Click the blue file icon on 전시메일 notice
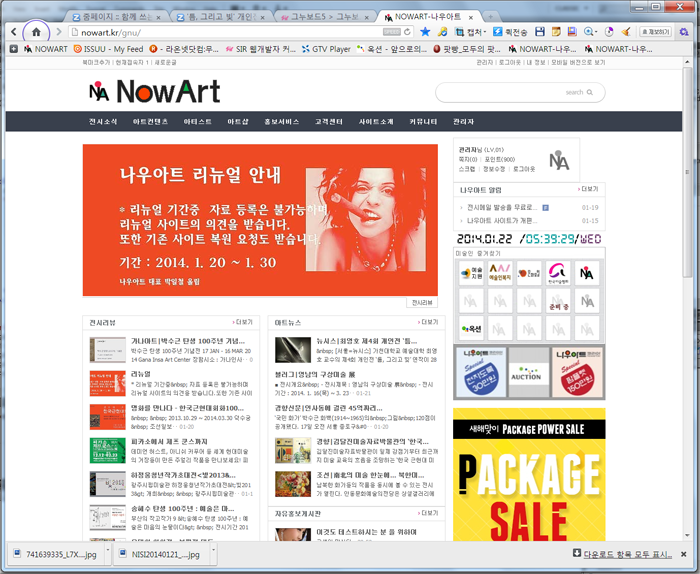 546,208
